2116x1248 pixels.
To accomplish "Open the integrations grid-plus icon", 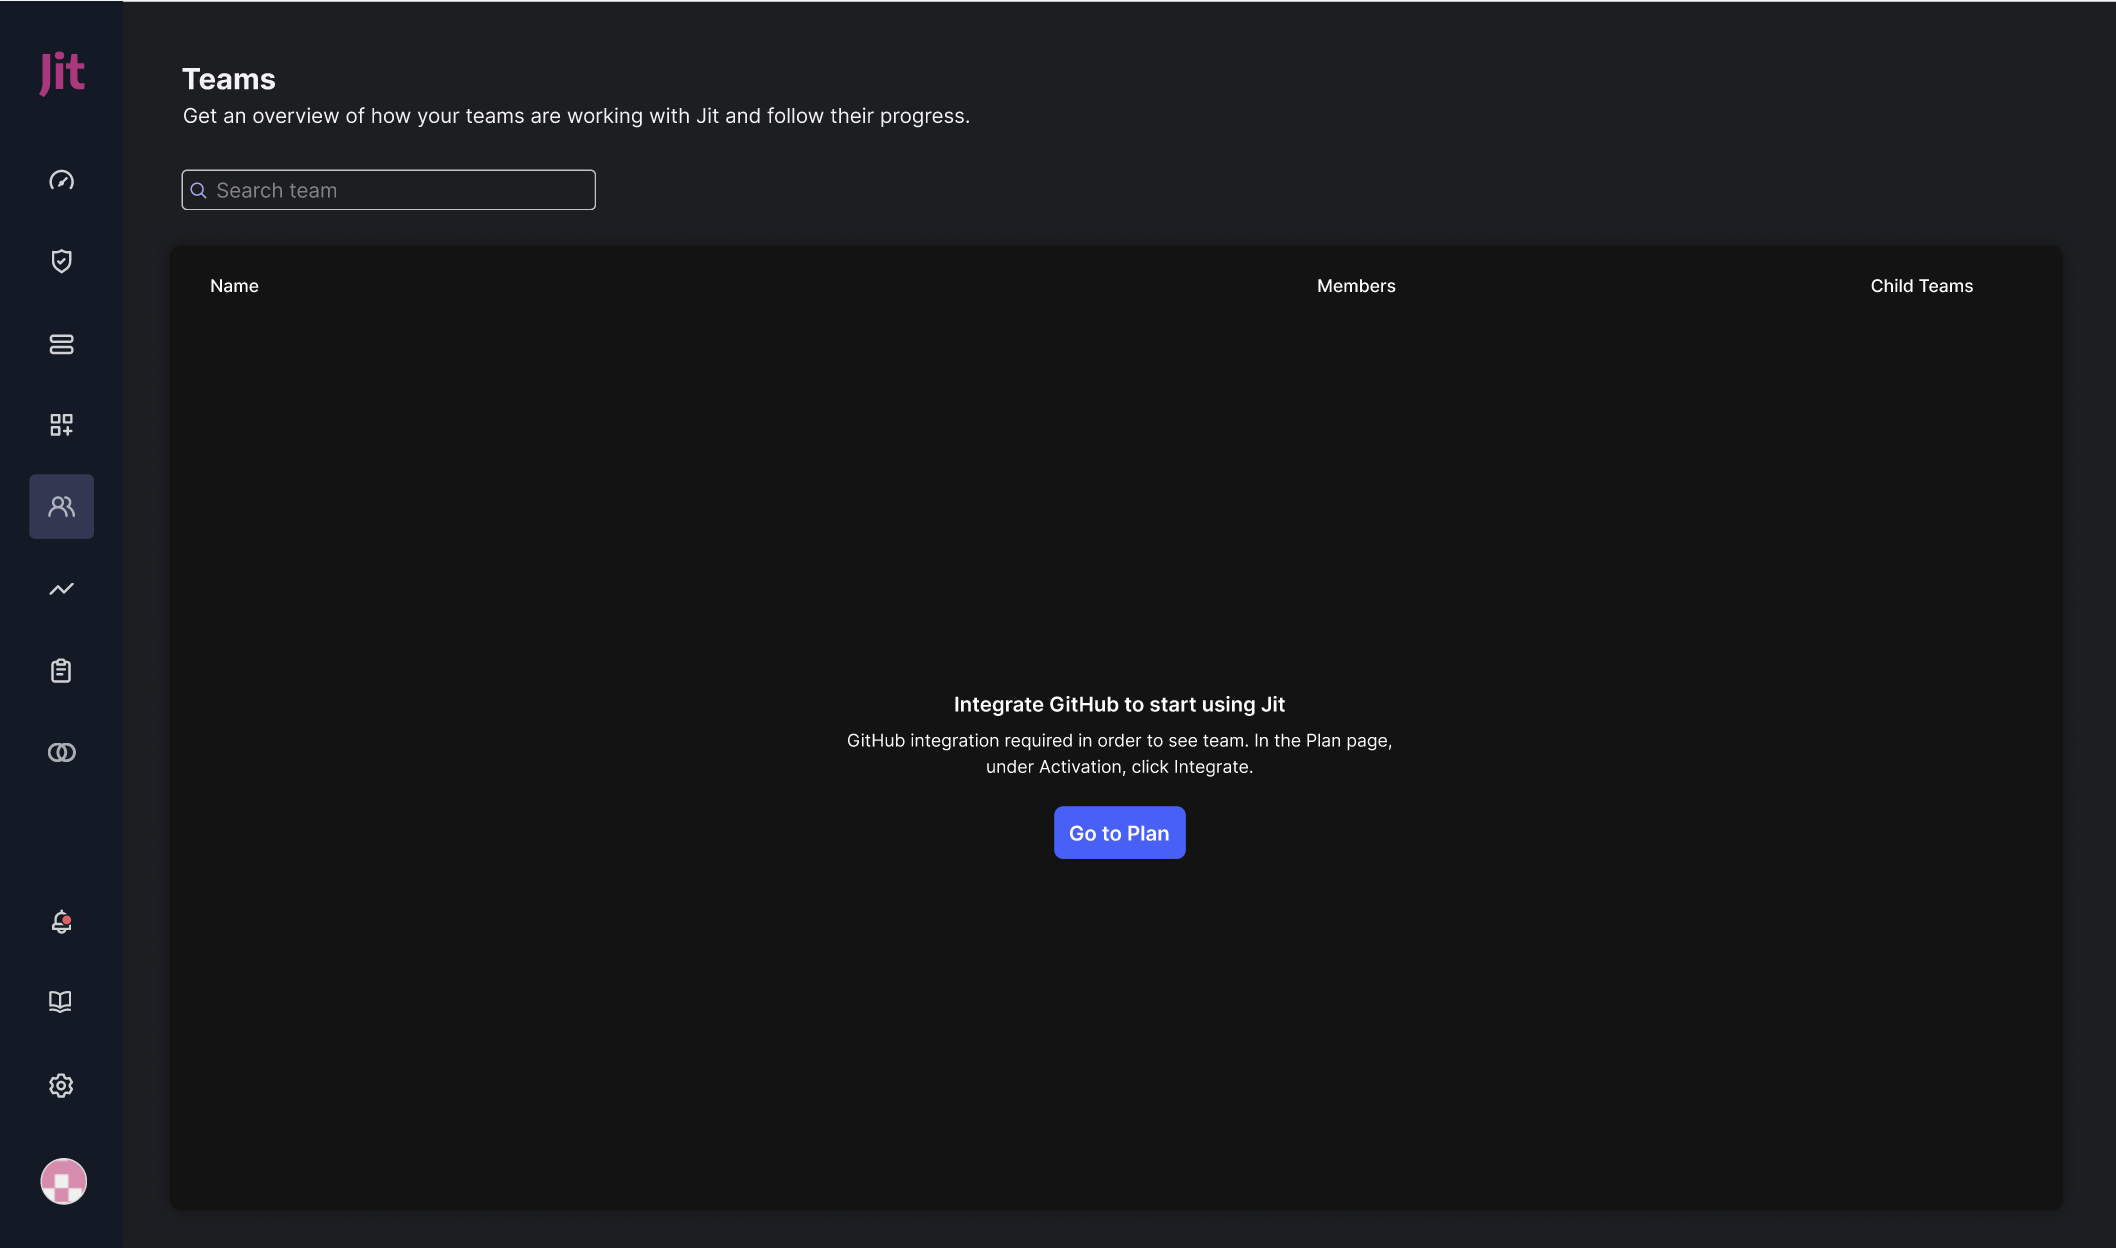I will point(62,425).
